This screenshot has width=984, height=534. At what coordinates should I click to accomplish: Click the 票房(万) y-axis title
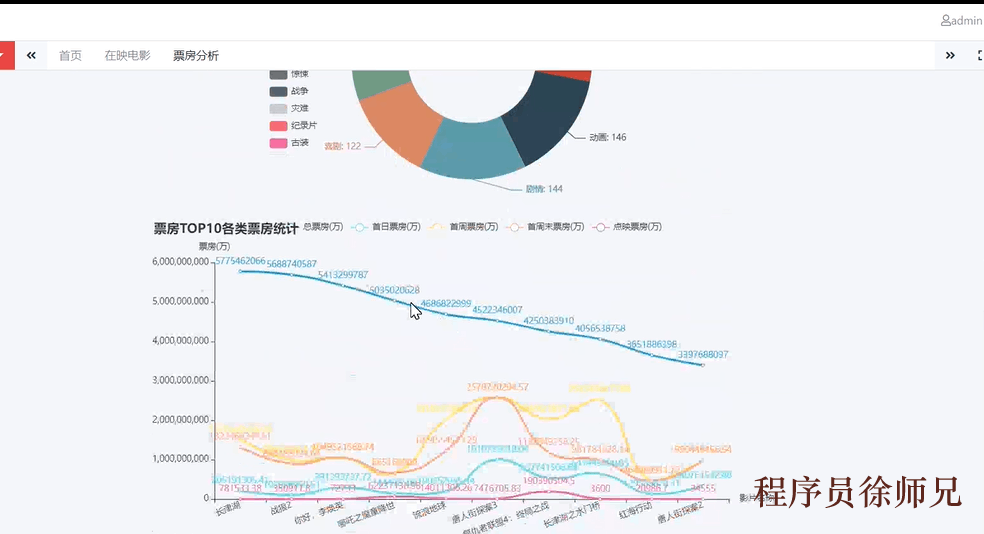coord(215,246)
